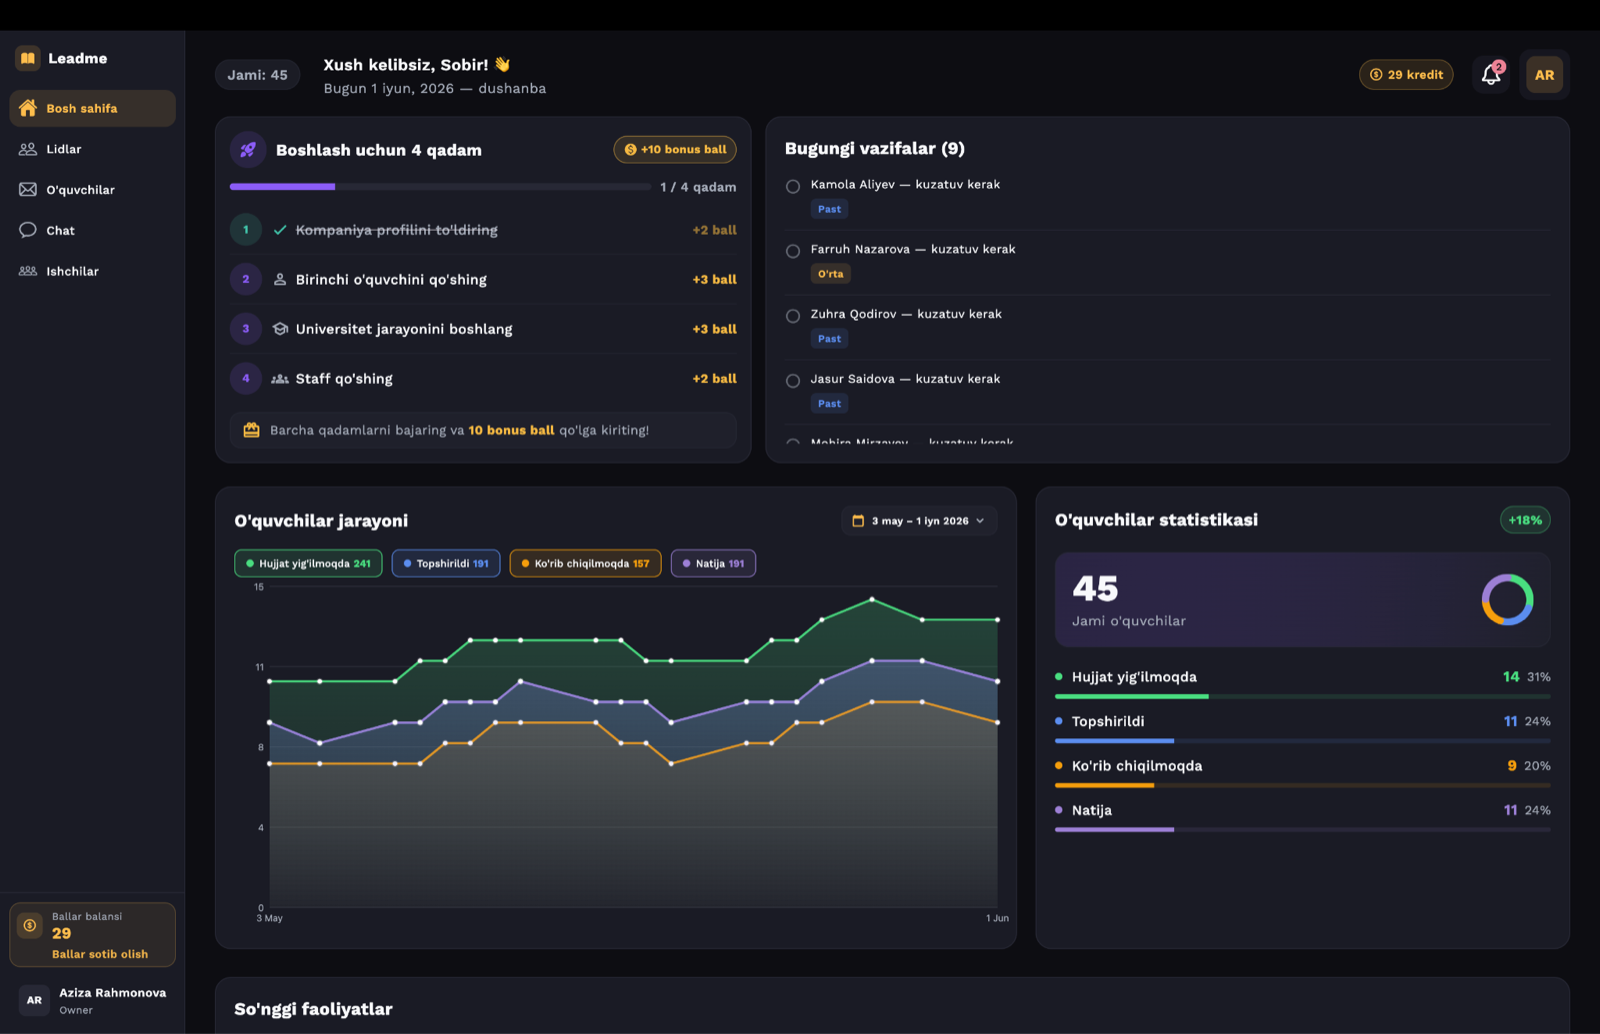Click the AR avatar beside Aziza Rahmonova
Screen dimensions: 1600x1034
click(34, 1000)
